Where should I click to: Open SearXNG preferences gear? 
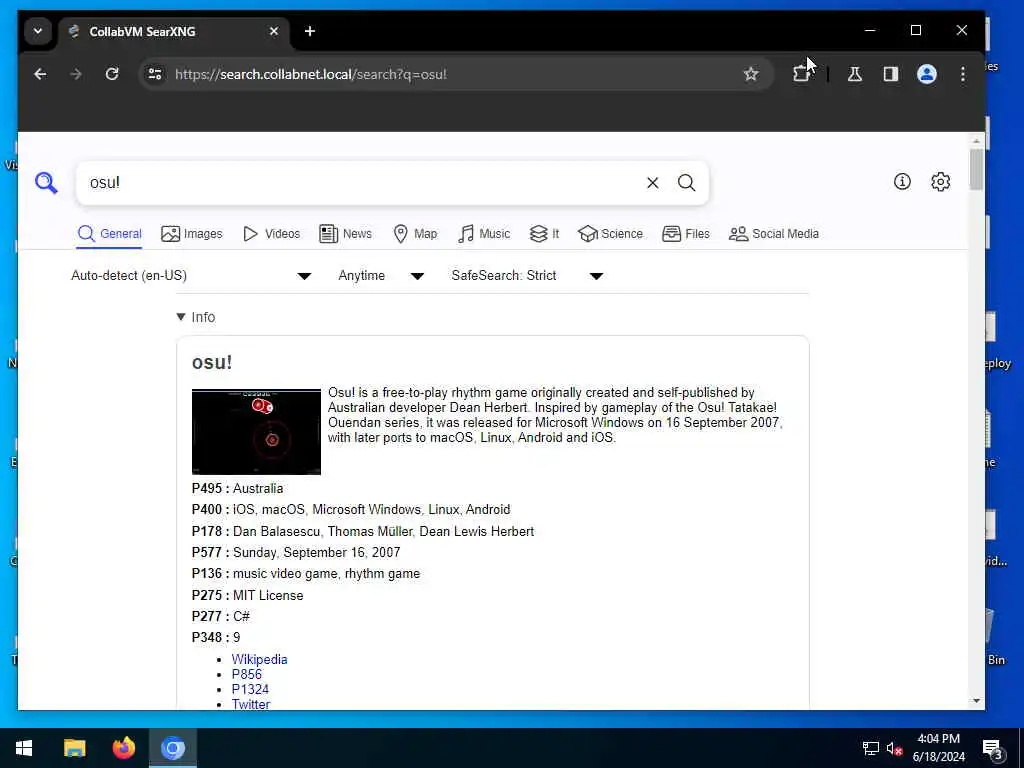click(x=940, y=182)
